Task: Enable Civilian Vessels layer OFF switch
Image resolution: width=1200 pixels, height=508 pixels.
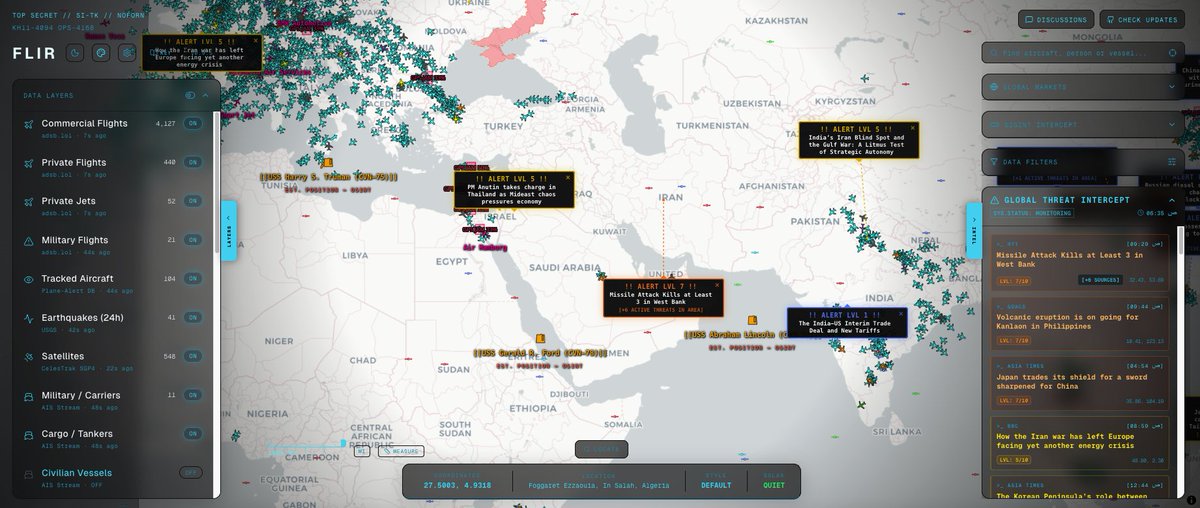Action: point(191,473)
